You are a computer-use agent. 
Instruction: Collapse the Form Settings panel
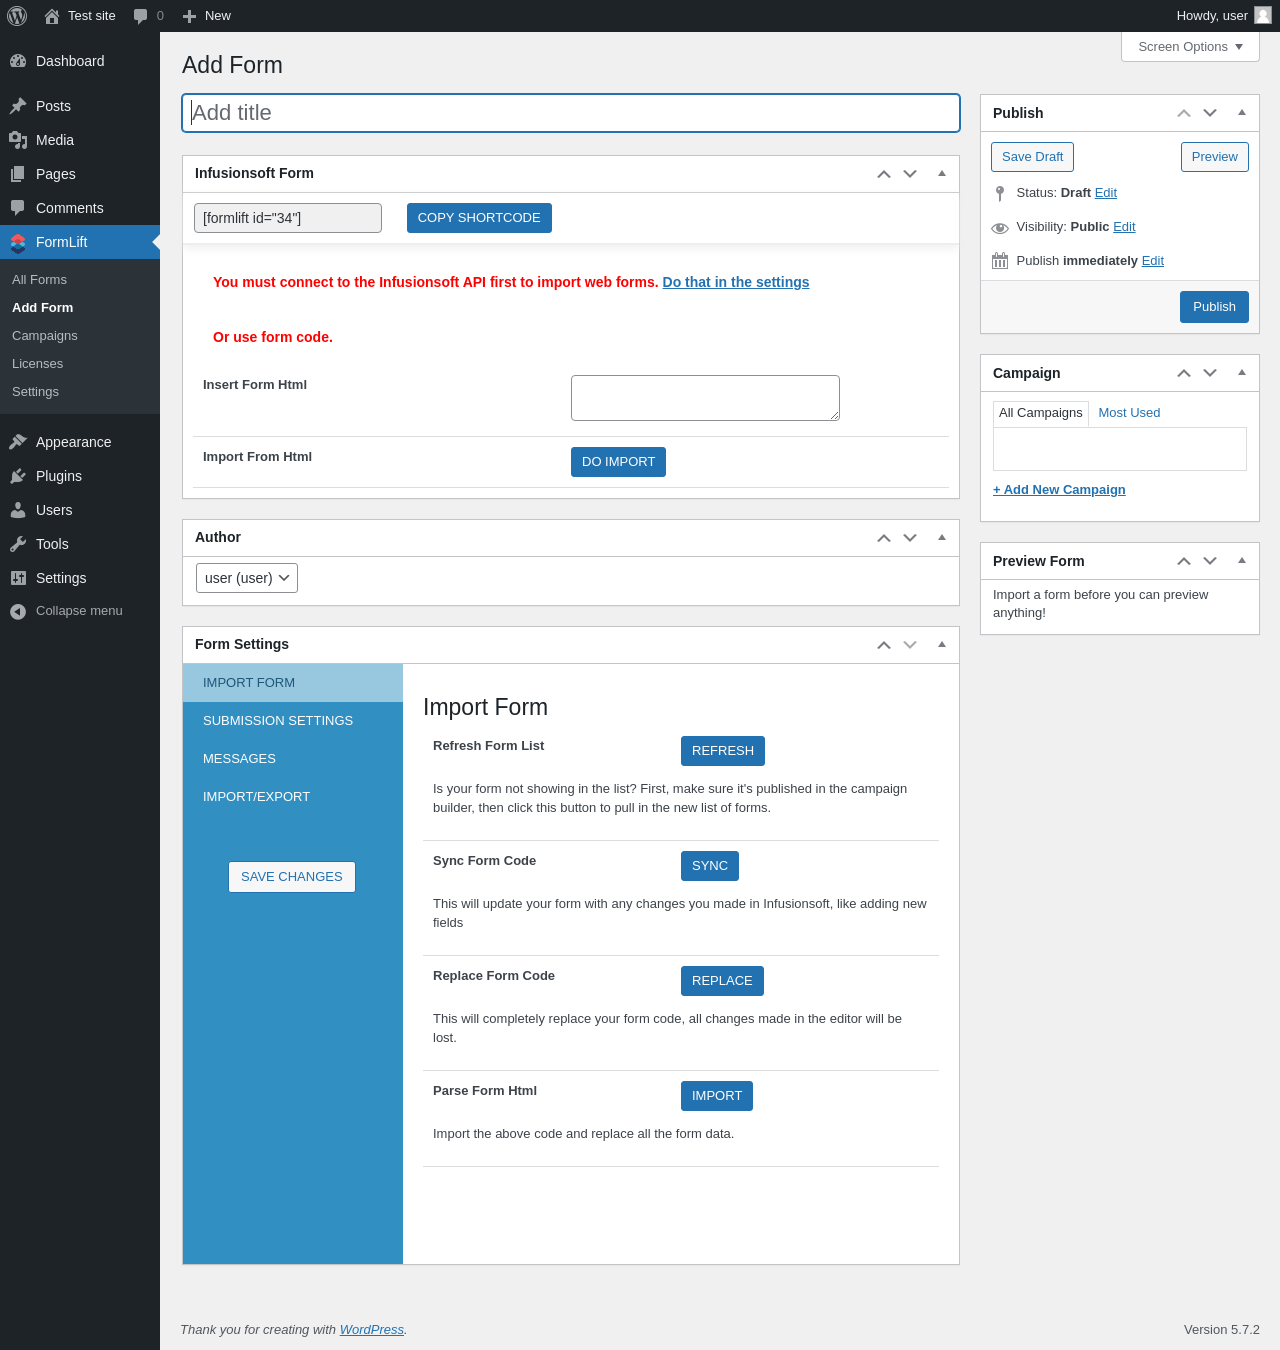pyautogui.click(x=942, y=644)
